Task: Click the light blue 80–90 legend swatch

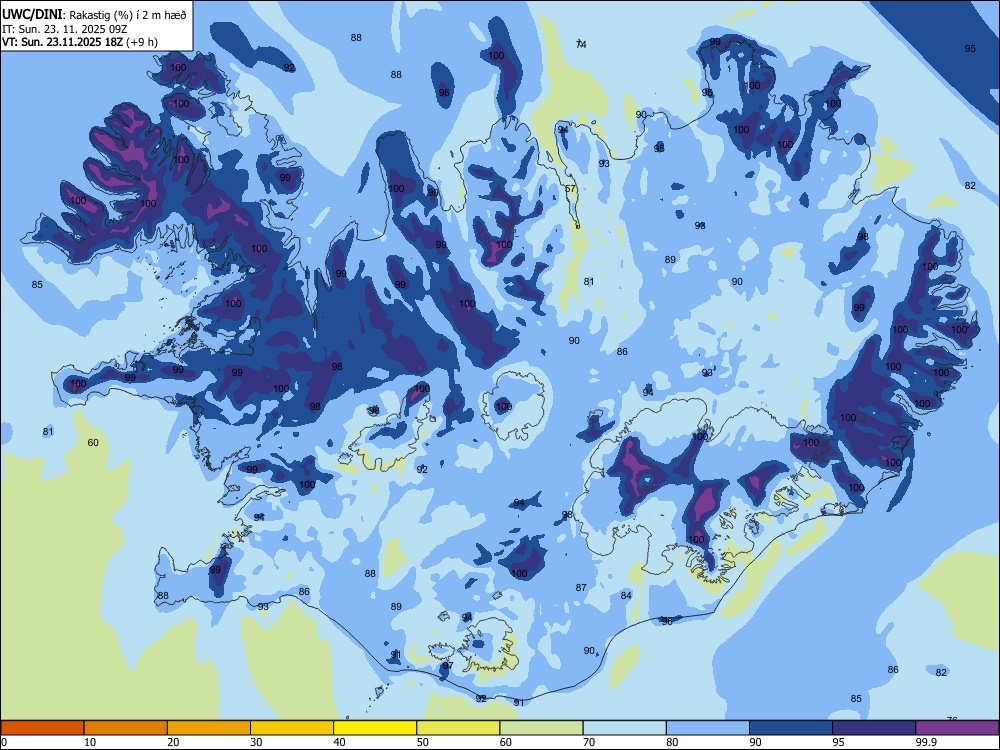Action: coord(708,728)
